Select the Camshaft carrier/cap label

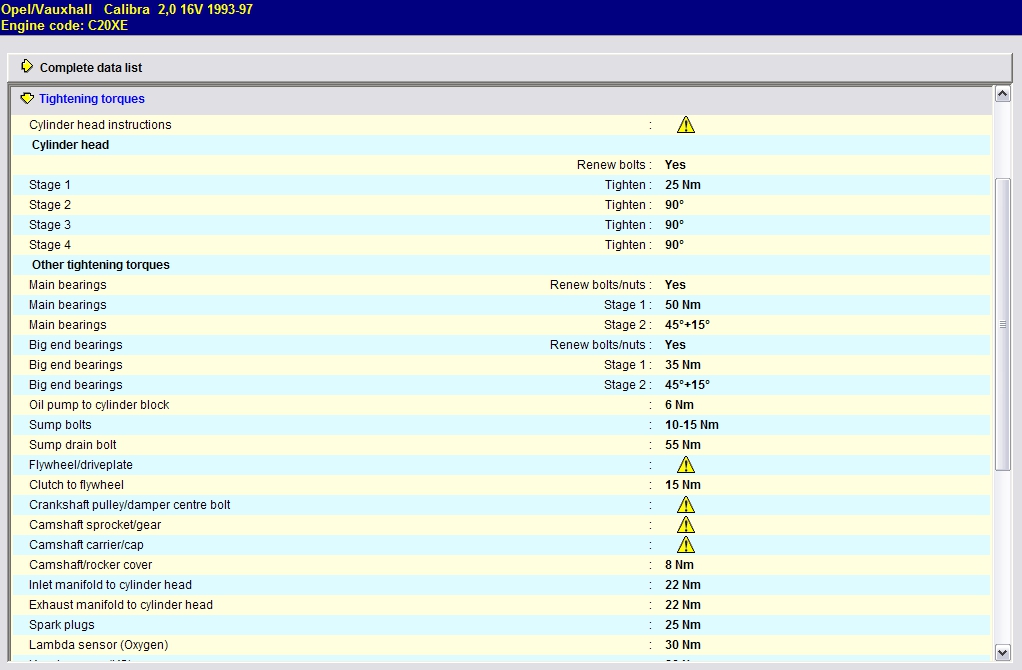coord(86,545)
